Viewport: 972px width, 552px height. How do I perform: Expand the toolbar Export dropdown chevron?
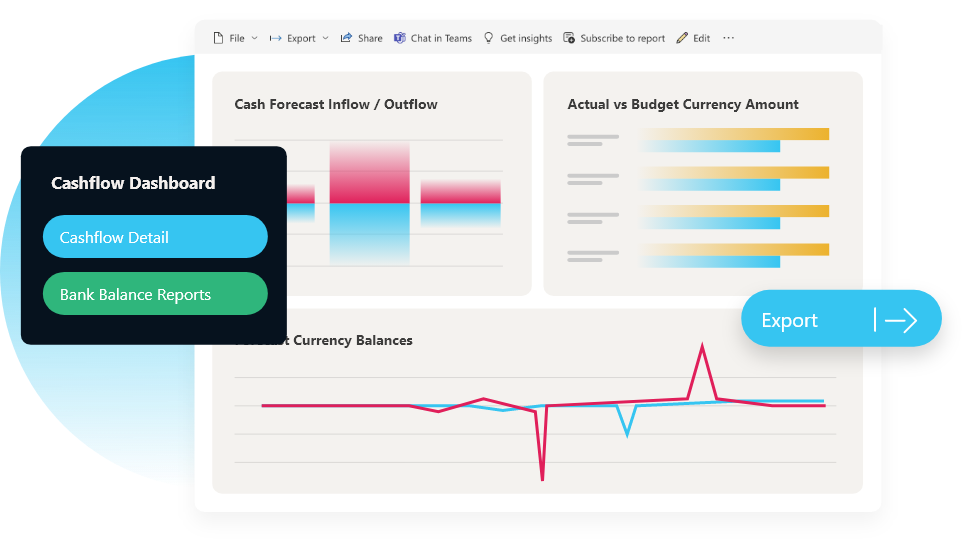[x=325, y=38]
